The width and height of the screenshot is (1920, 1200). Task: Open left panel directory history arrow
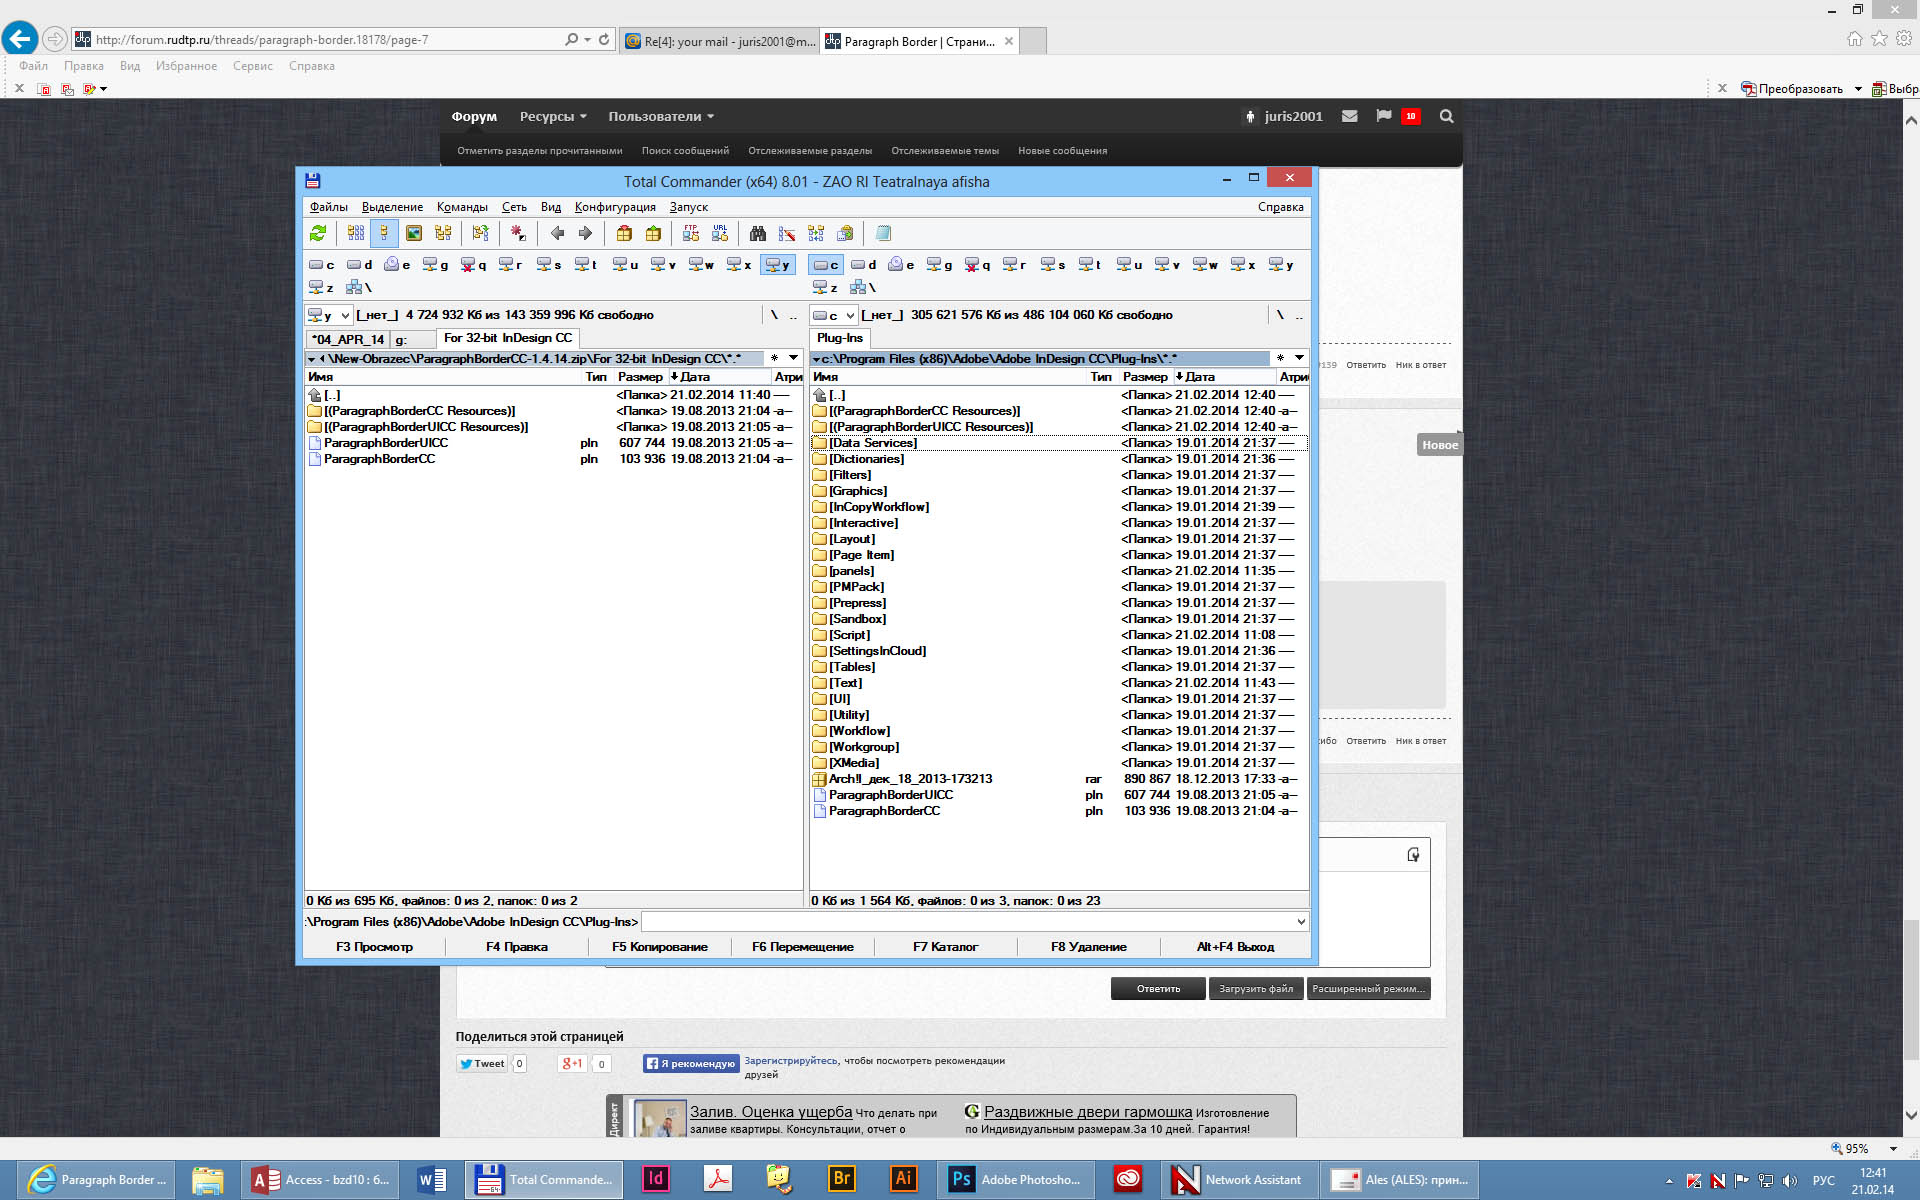pyautogui.click(x=793, y=358)
